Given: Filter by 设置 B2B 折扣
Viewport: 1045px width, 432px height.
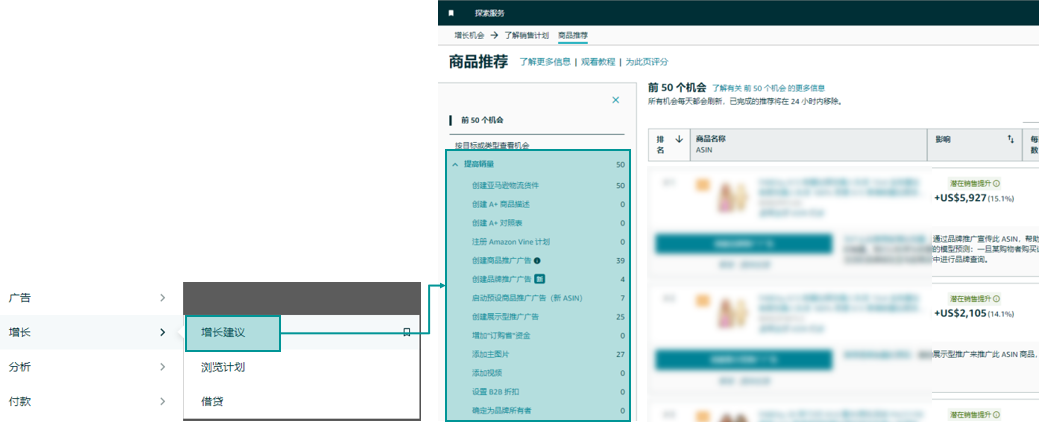Looking at the screenshot, I should pos(495,392).
